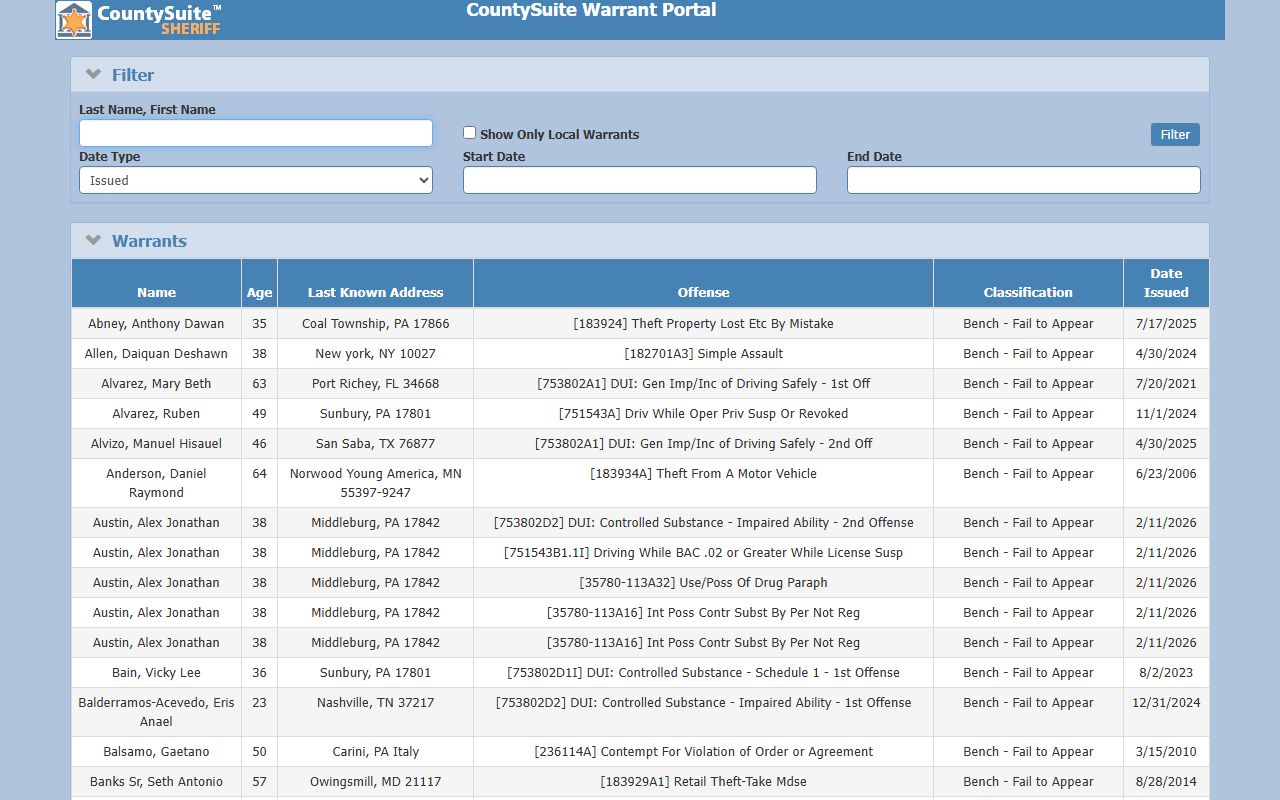Click address Sunbury in Bain, Vicky Lee row
The height and width of the screenshot is (800, 1280).
pyautogui.click(x=375, y=672)
